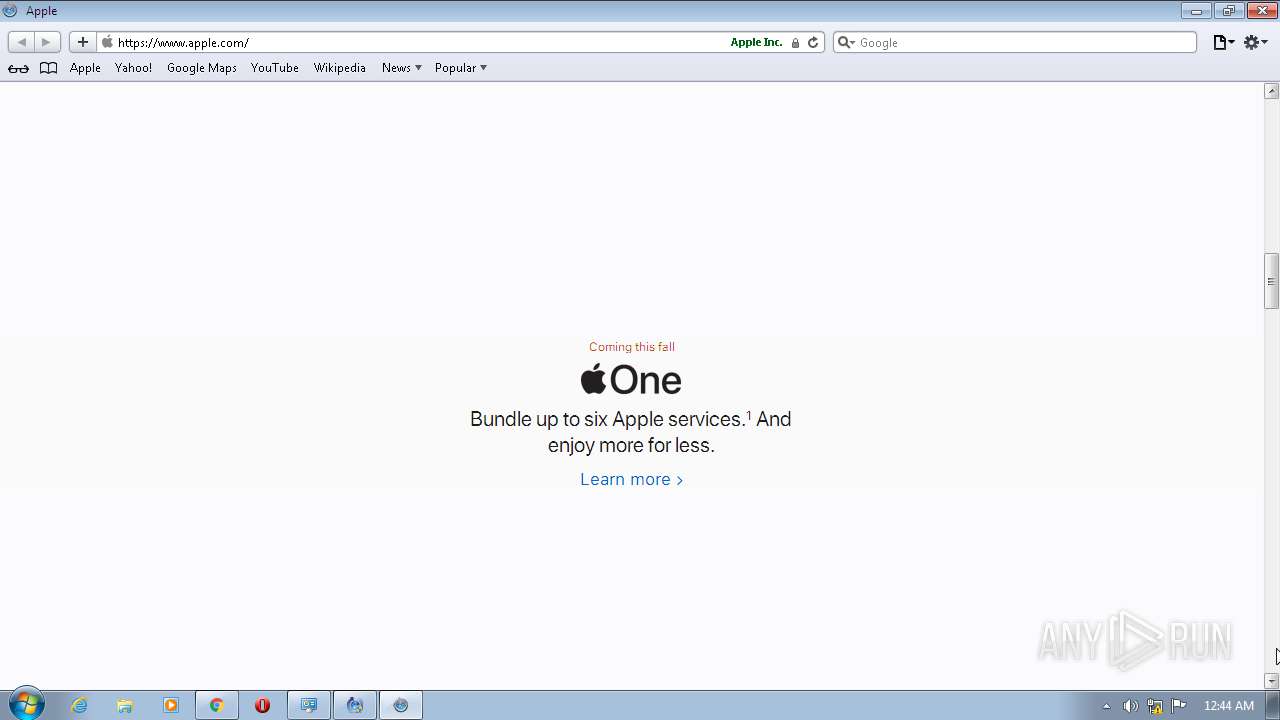This screenshot has height=720, width=1280.
Task: Open the Yahoo! bookmark
Action: click(x=133, y=68)
